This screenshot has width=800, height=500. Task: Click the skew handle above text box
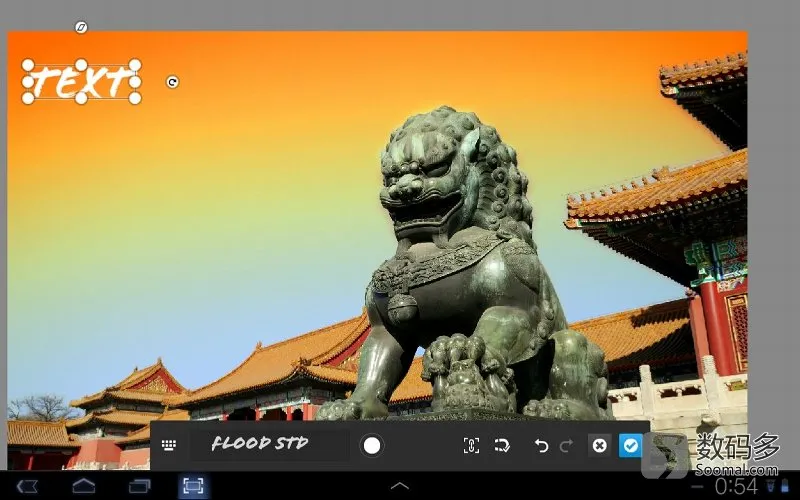pyautogui.click(x=81, y=27)
